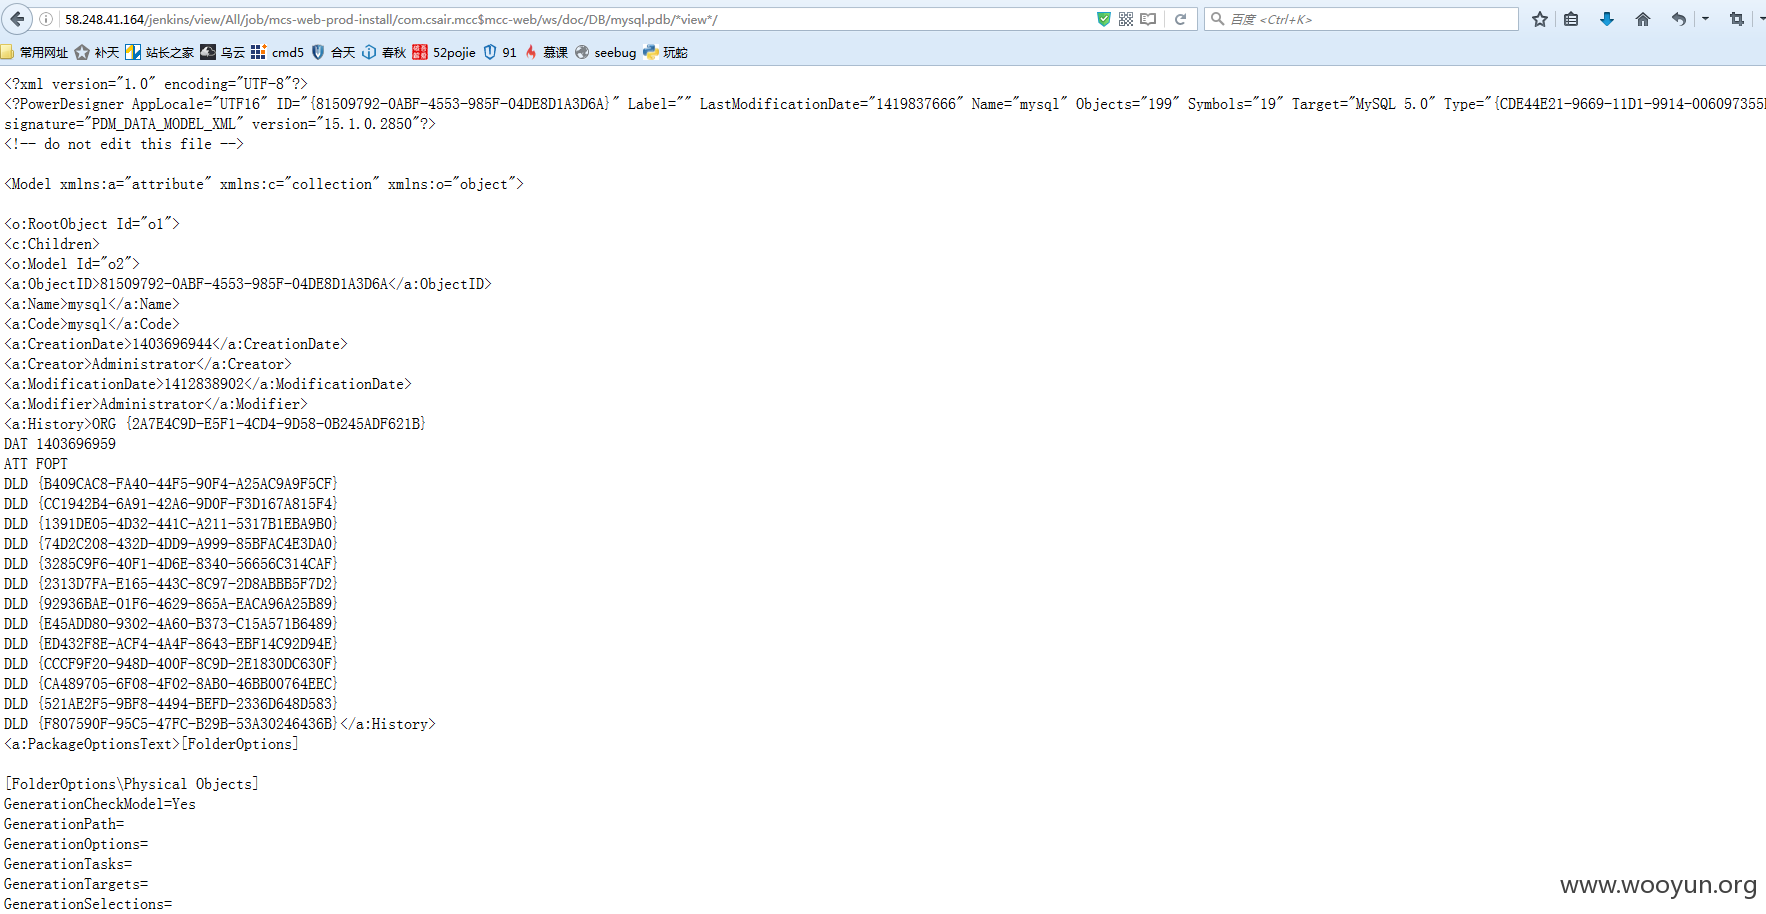
Task: Open the seebug bookmark
Action: pos(606,52)
